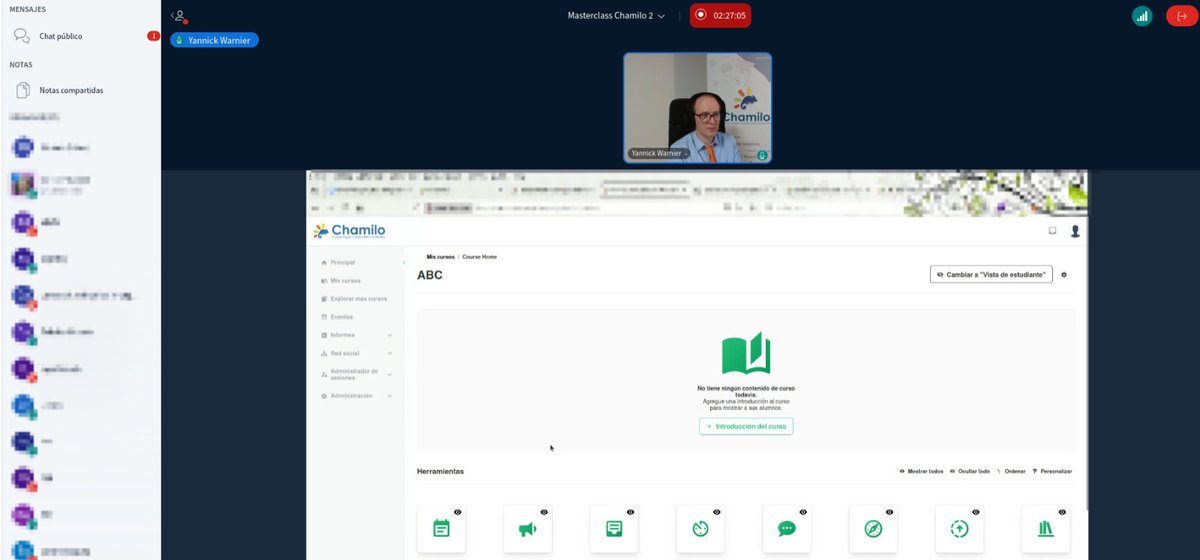Click the red leave meeting button

tap(1182, 16)
